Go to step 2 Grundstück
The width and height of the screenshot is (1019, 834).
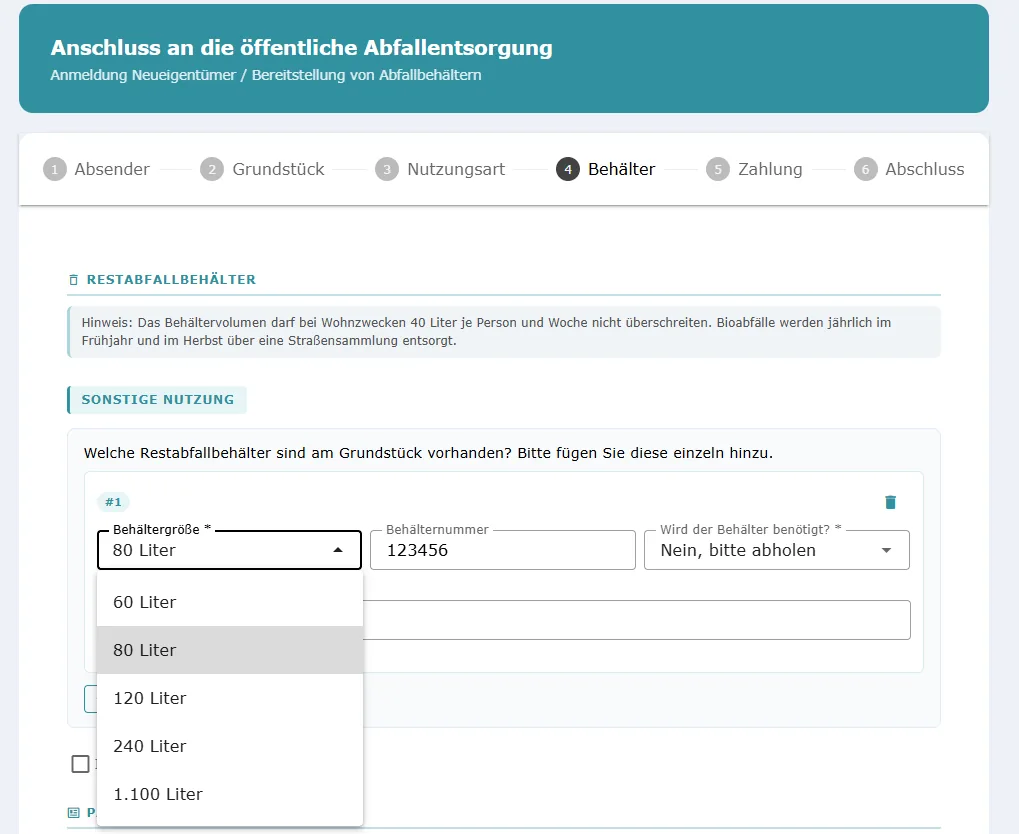click(262, 170)
